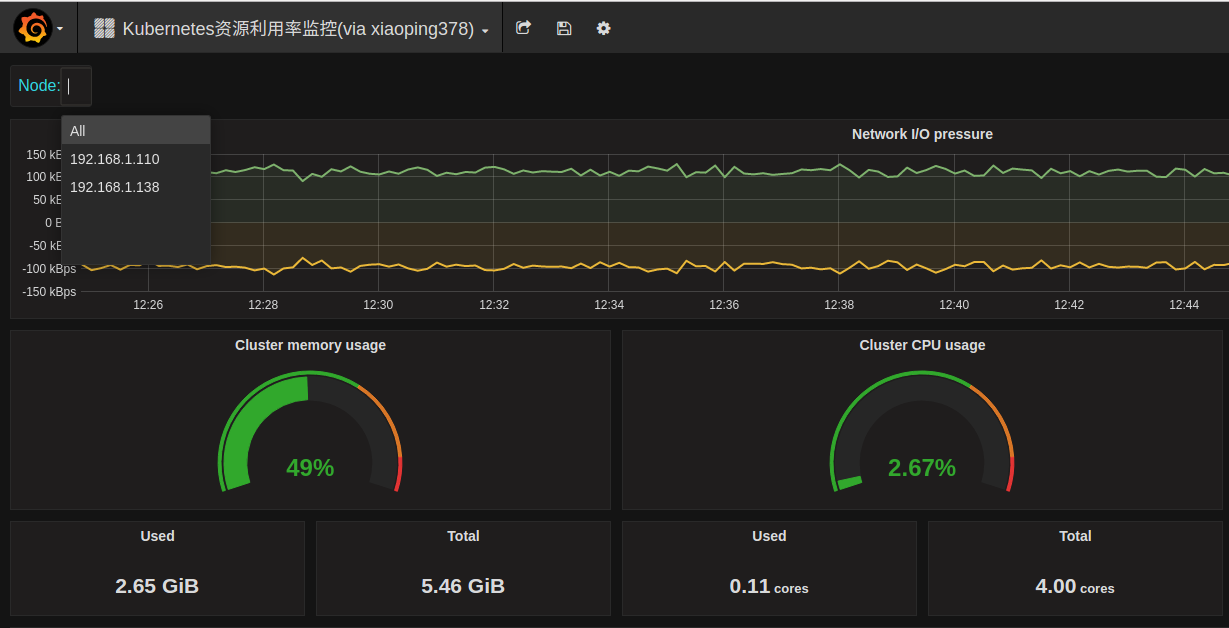
Task: Click the Grafana logo icon
Action: coord(32,28)
